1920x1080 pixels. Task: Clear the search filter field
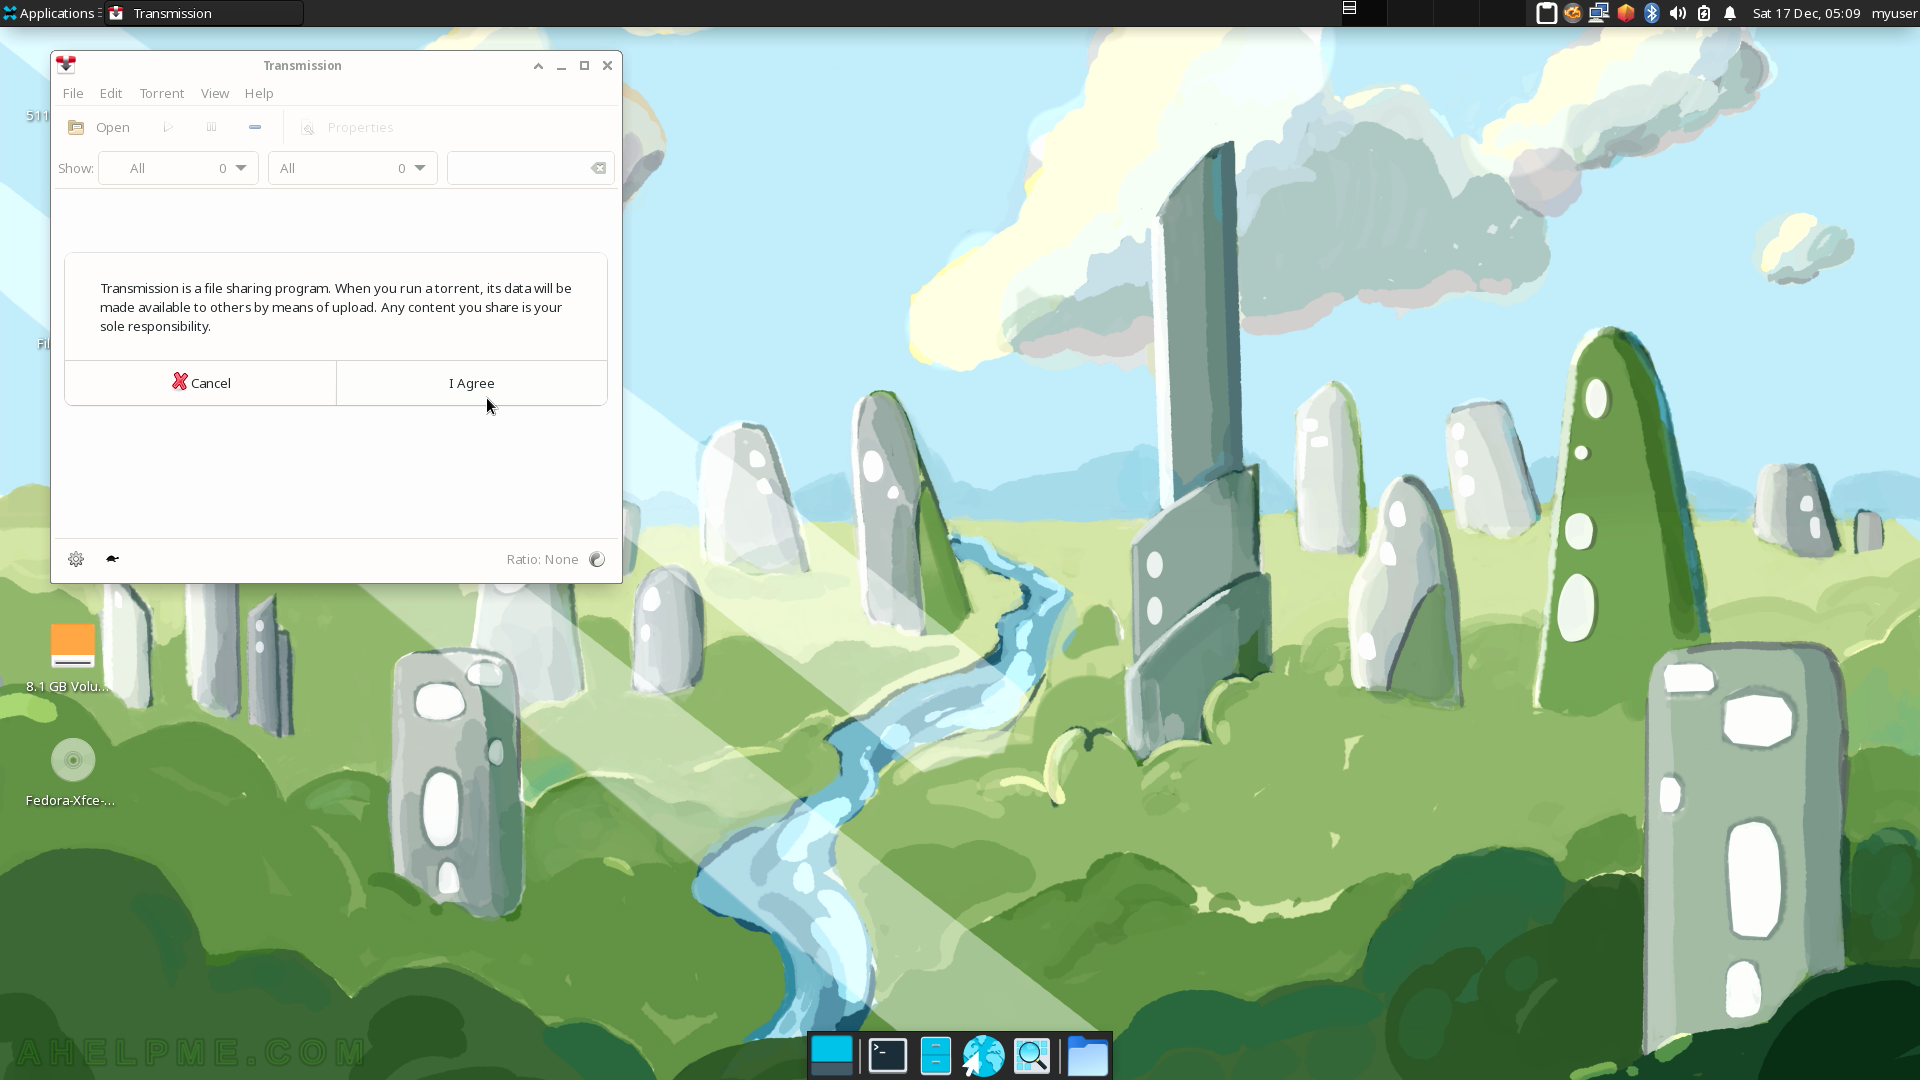[x=598, y=168]
